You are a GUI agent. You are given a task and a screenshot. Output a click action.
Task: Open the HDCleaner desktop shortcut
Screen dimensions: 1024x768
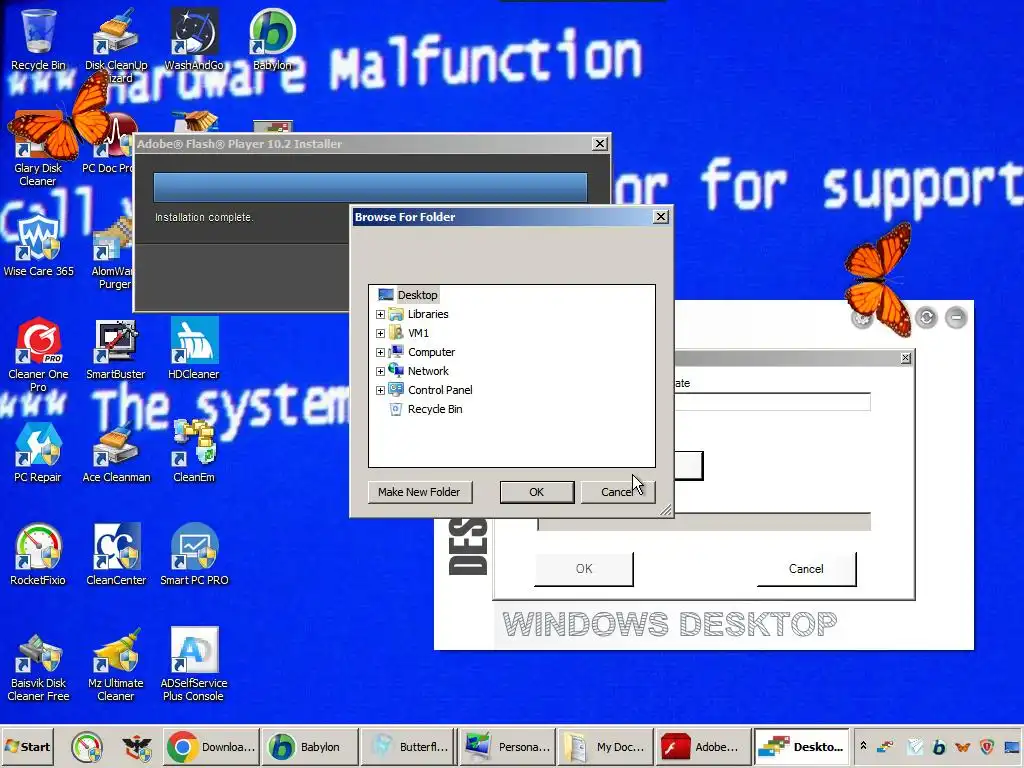coord(194,348)
